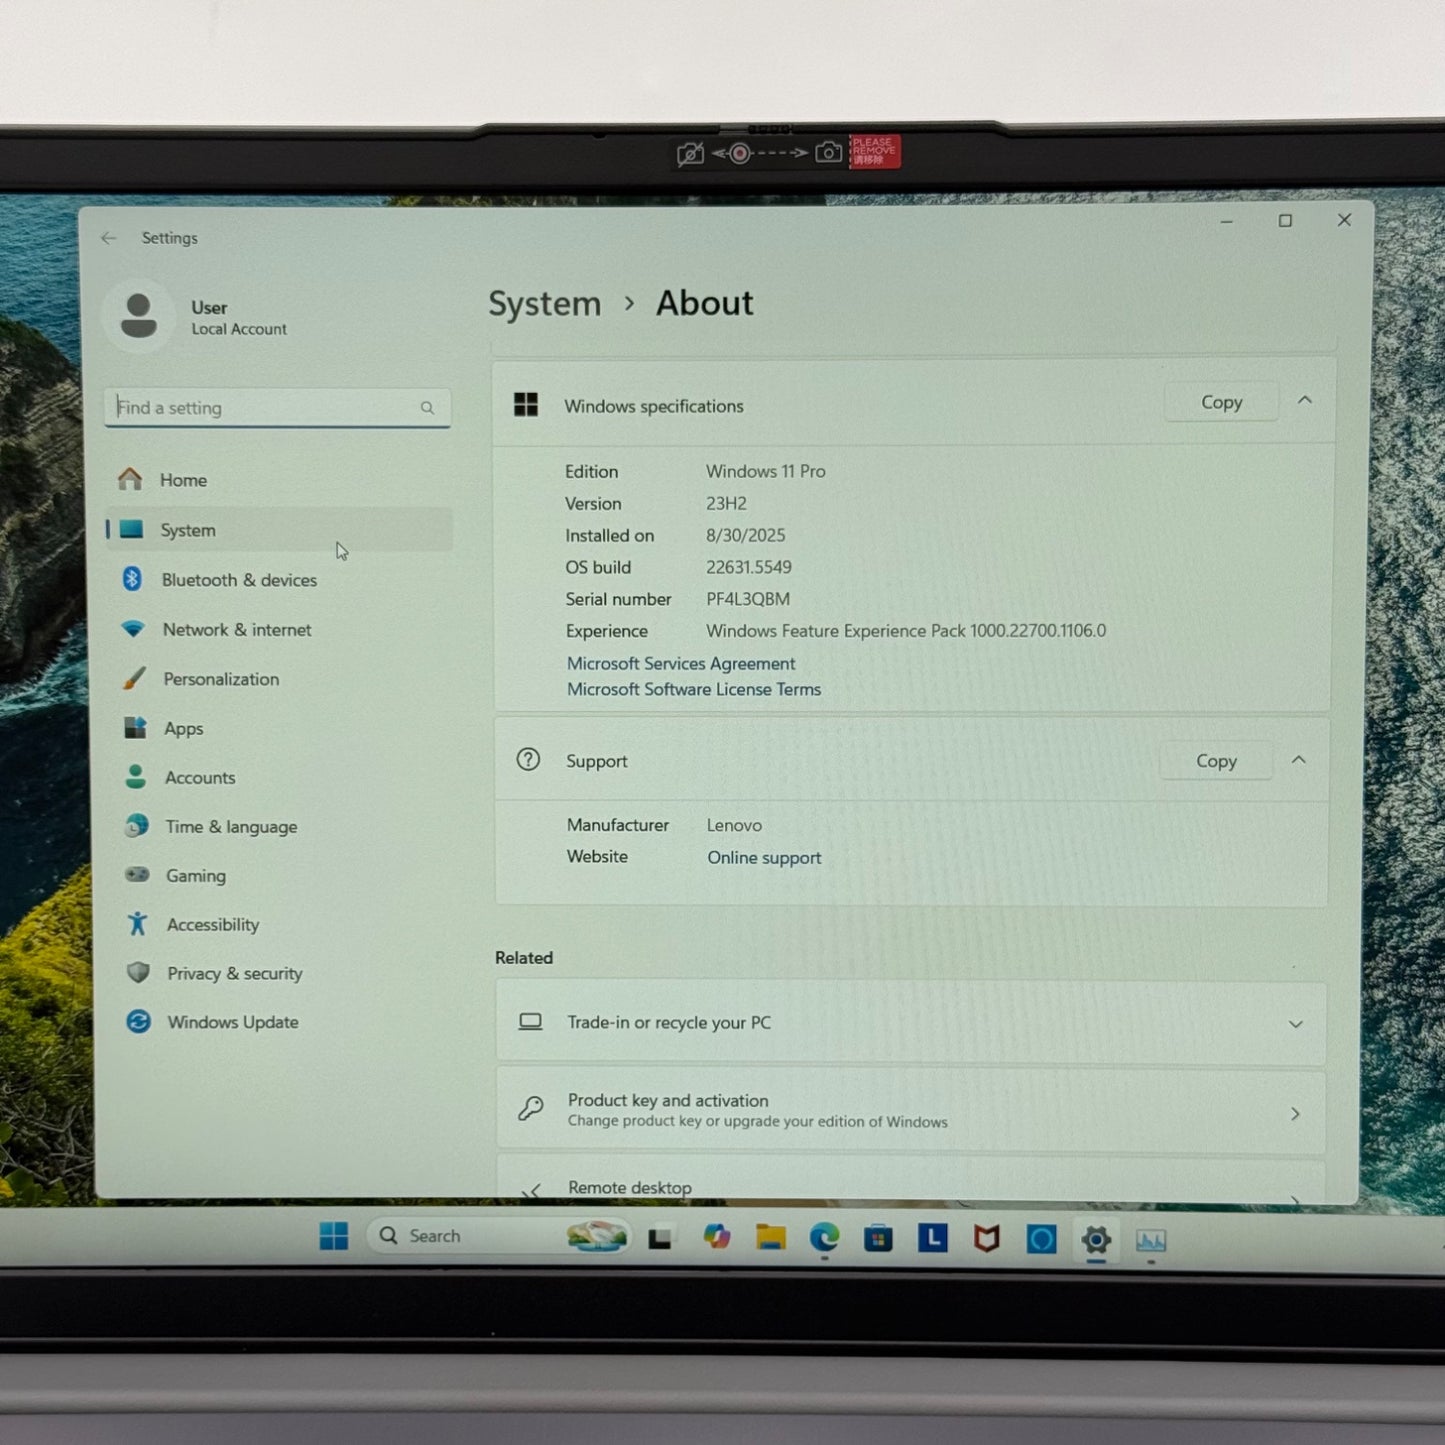1445x1445 pixels.
Task: Collapse the Support section
Action: coord(1298,760)
